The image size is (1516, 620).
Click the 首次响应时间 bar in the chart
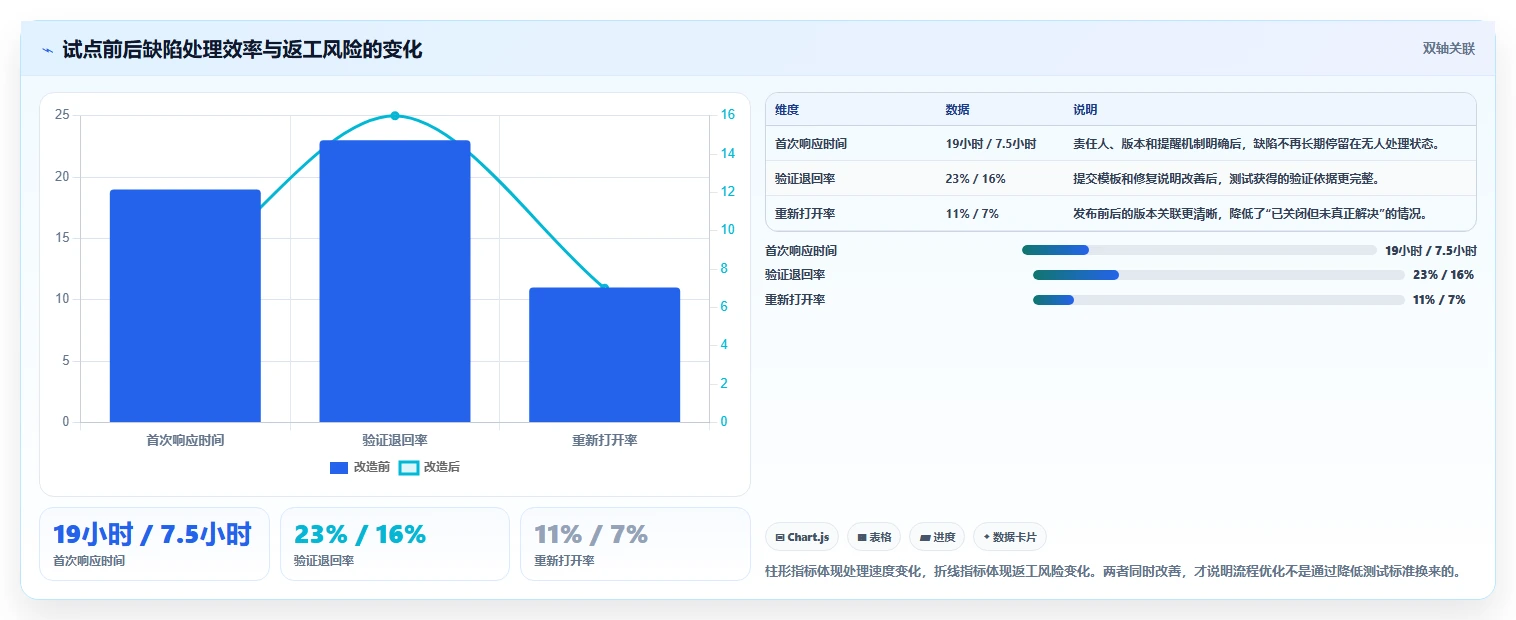tap(185, 306)
